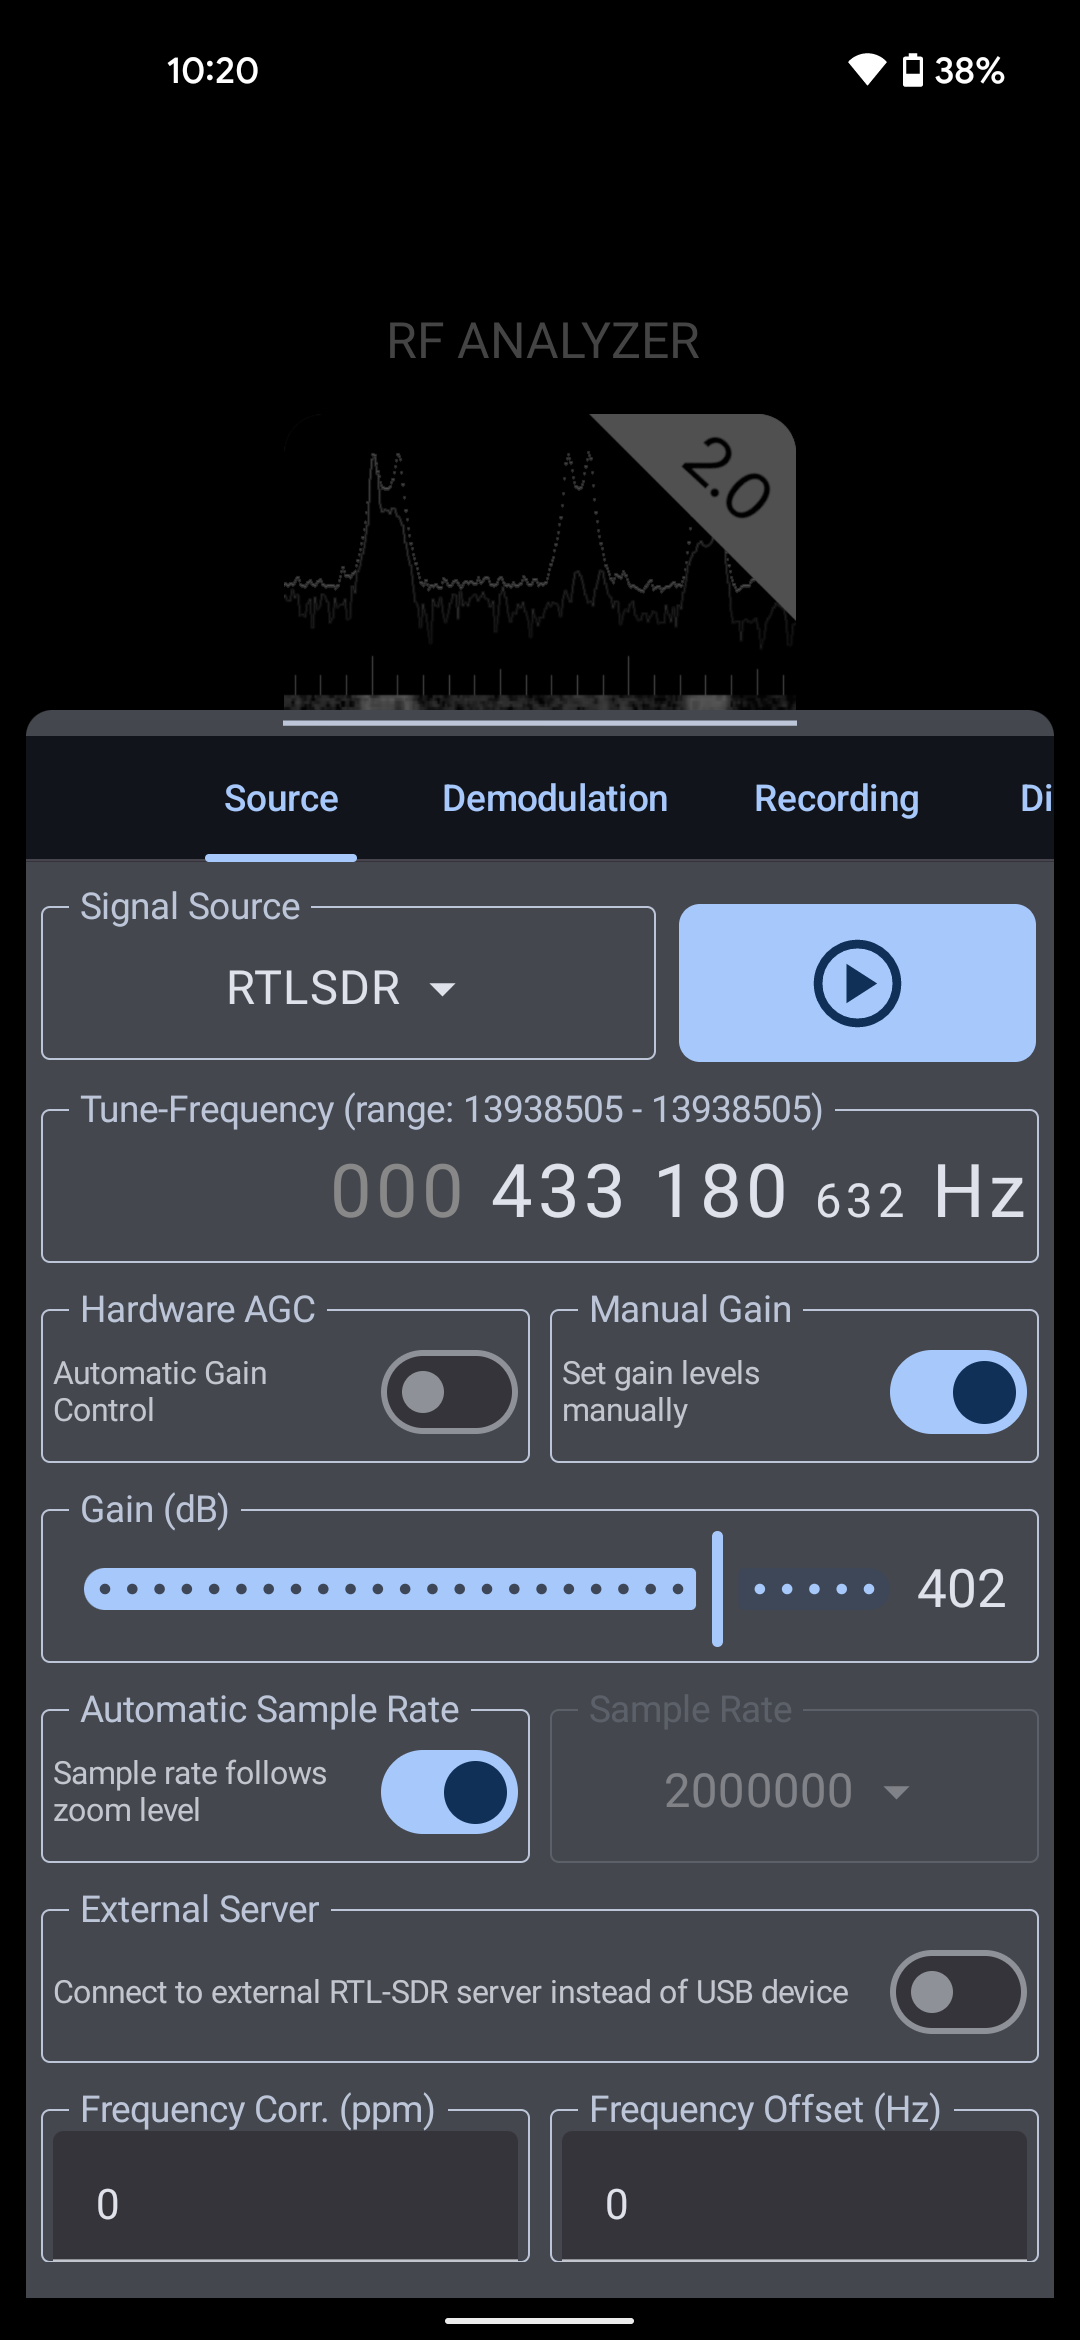Tap the Wi-Fi status icon

[867, 70]
